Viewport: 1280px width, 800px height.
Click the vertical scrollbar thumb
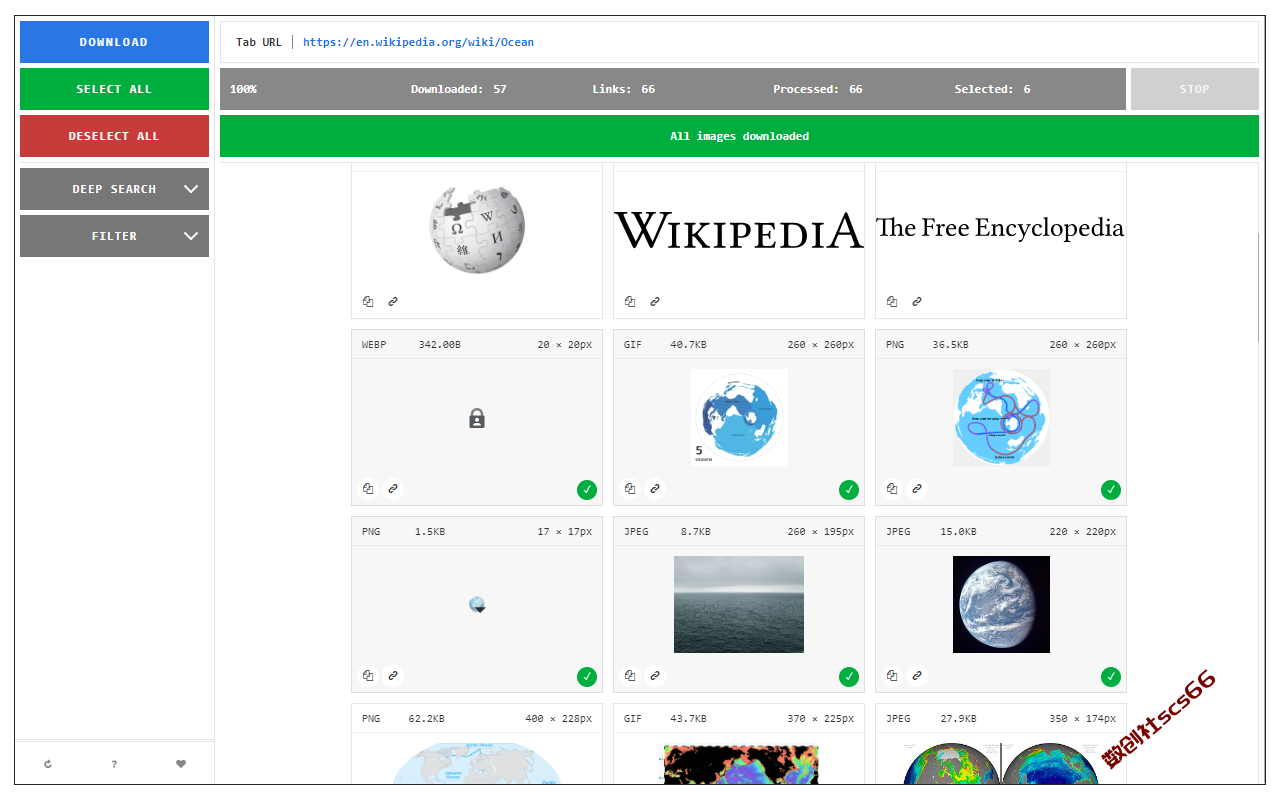pos(1260,287)
